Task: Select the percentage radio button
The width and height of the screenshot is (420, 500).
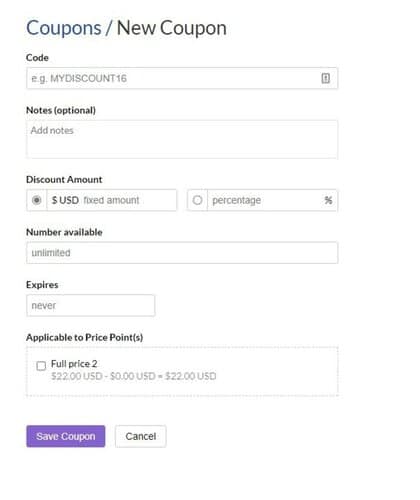Action: tap(197, 200)
